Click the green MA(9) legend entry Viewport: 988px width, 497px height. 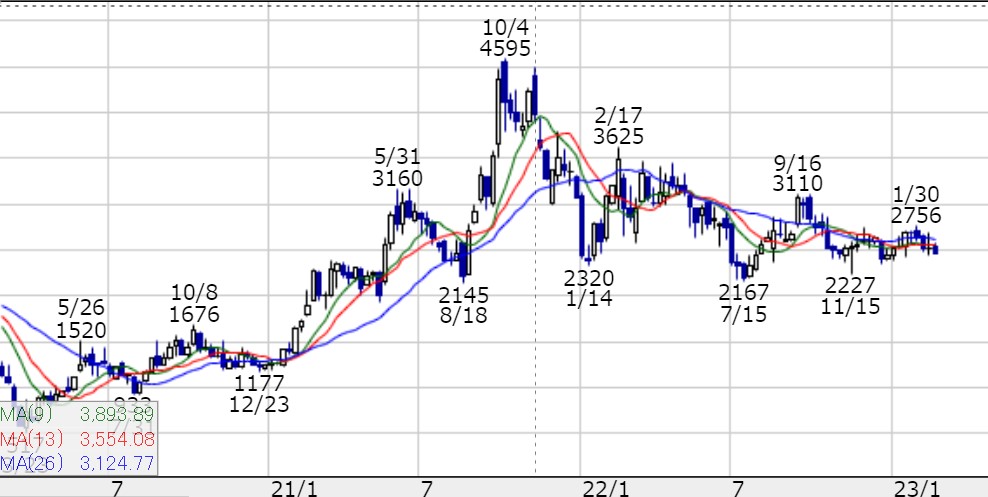(26, 414)
